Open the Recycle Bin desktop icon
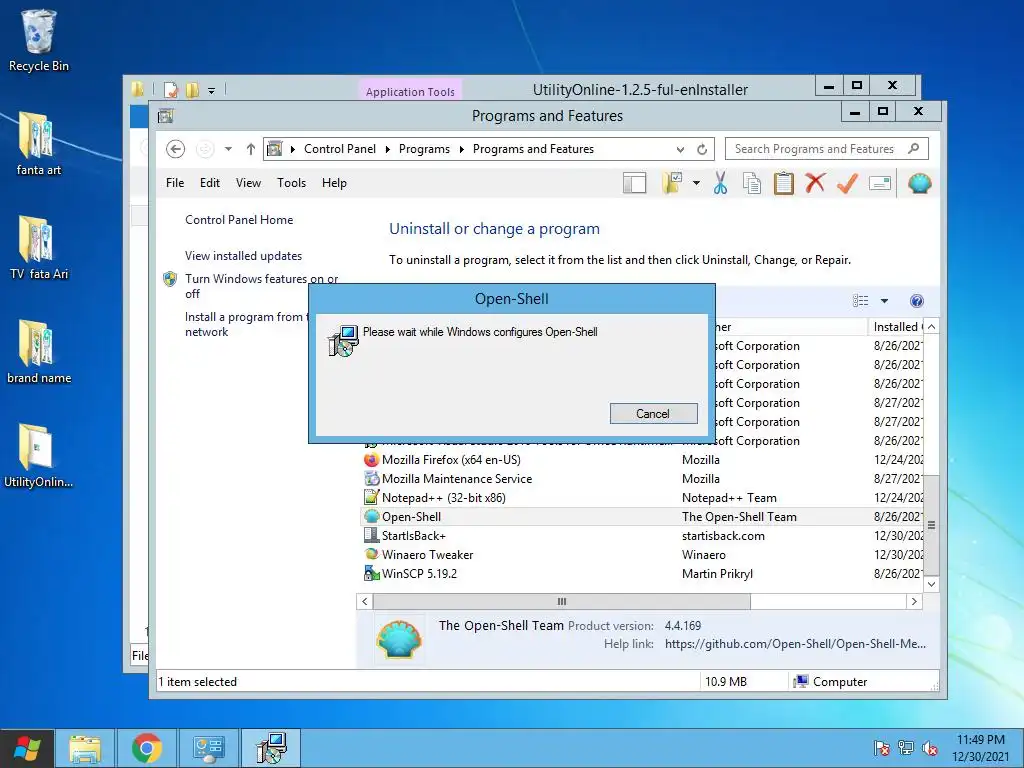The width and height of the screenshot is (1024, 768). click(39, 40)
